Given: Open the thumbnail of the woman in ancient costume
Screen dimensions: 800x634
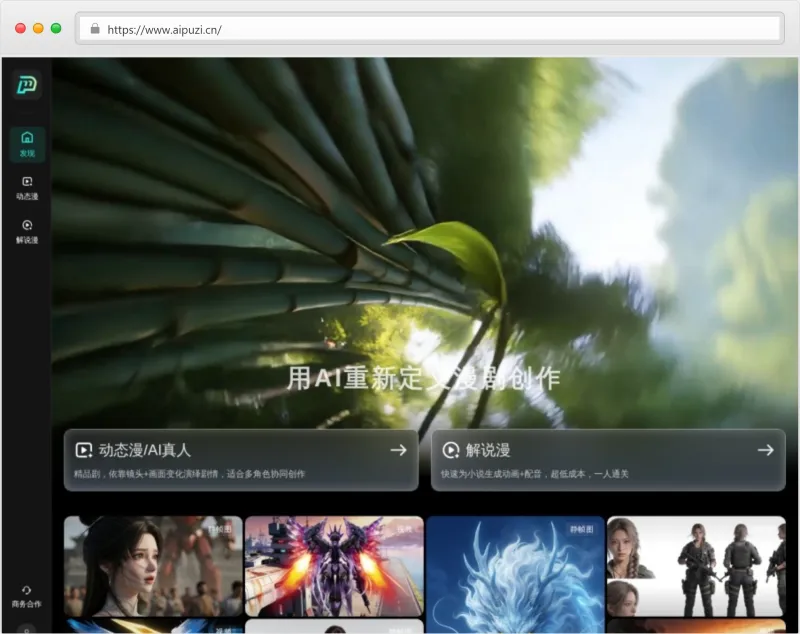Looking at the screenshot, I should point(153,565).
